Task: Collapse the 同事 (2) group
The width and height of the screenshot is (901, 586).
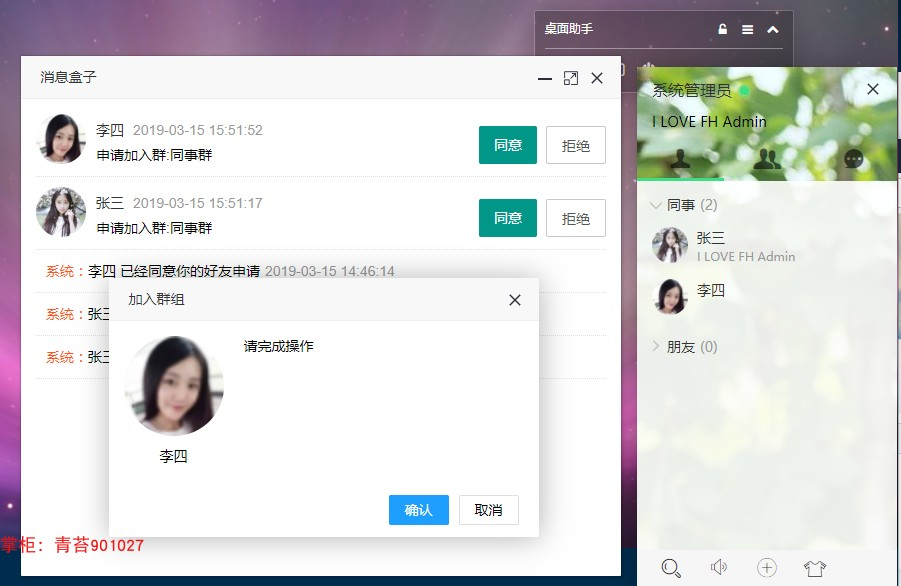Action: (x=684, y=205)
